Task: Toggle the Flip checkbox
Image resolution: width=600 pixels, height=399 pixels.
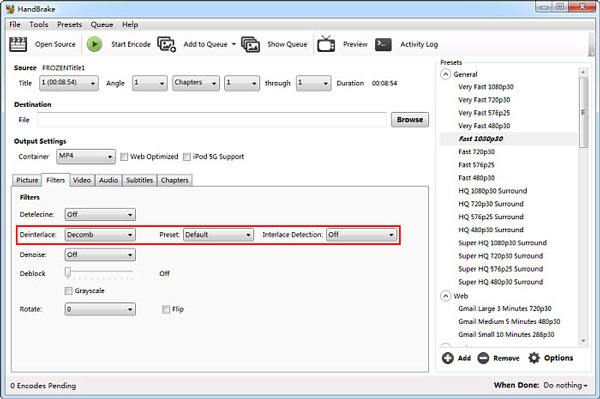Action: tap(166, 309)
